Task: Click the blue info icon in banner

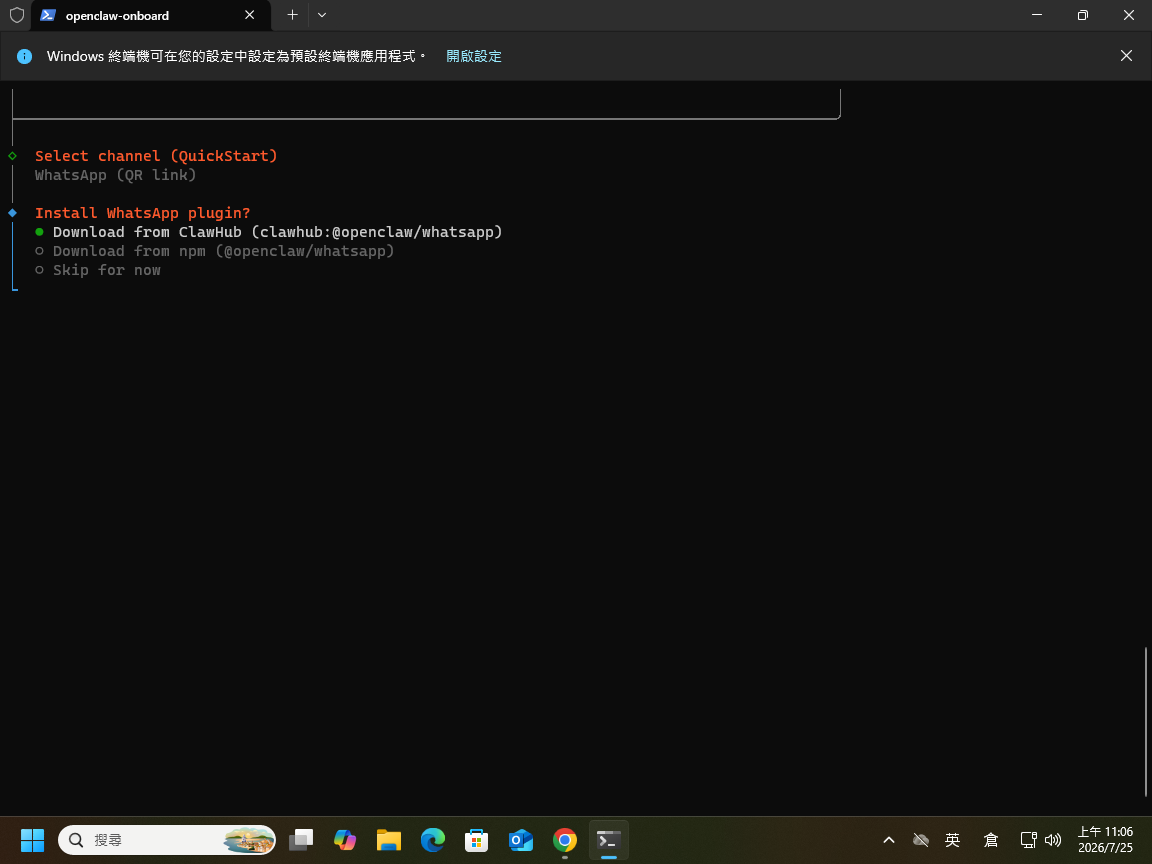Action: (24, 57)
